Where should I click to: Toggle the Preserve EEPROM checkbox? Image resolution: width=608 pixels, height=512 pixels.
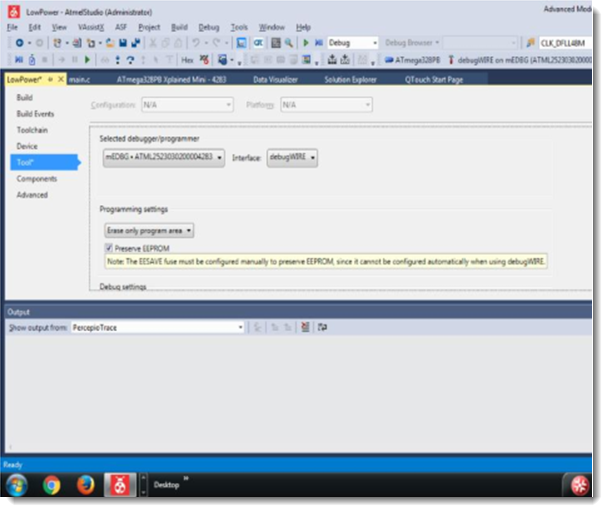110,247
